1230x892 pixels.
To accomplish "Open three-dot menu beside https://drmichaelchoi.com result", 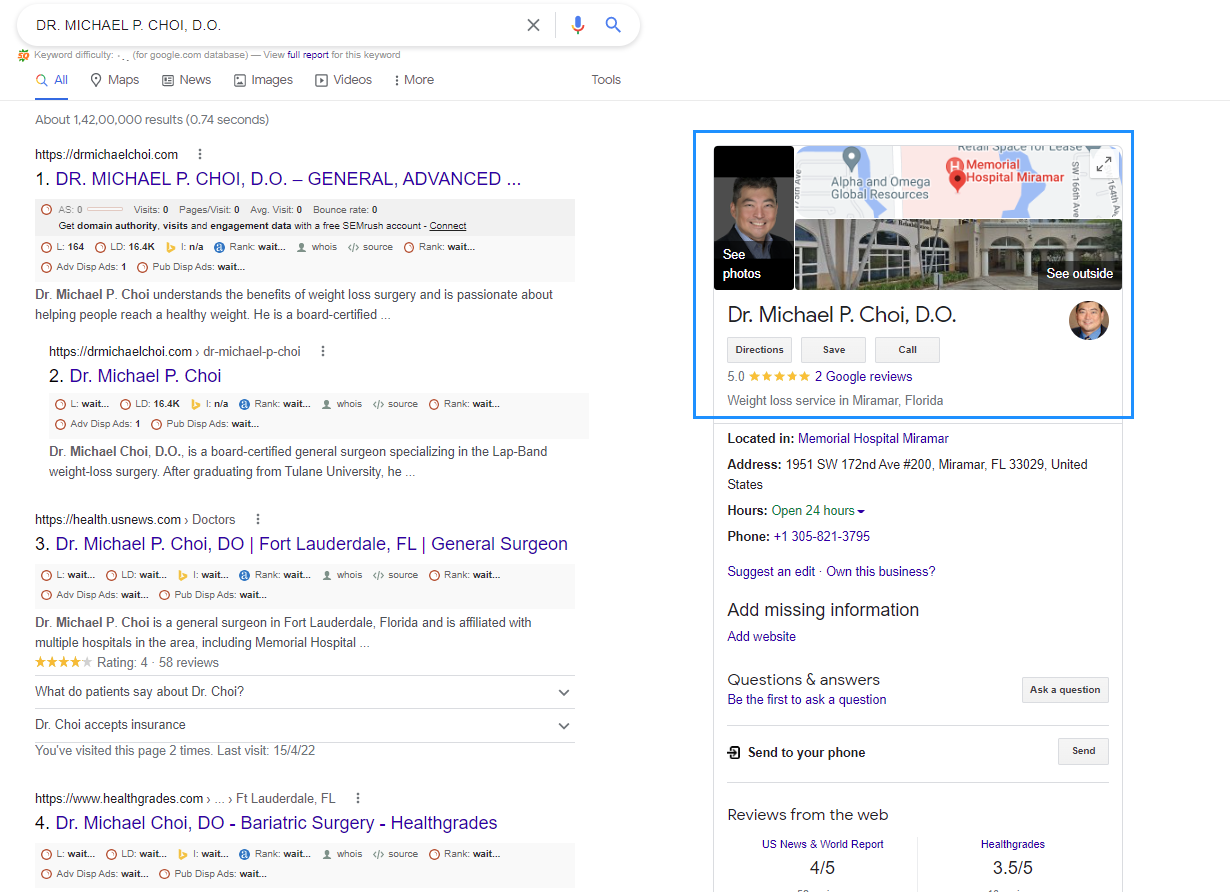I will pyautogui.click(x=200, y=154).
